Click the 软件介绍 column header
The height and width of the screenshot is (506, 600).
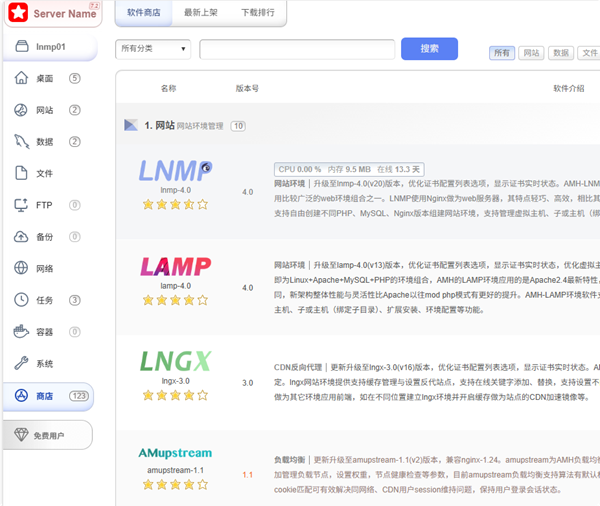[x=569, y=88]
